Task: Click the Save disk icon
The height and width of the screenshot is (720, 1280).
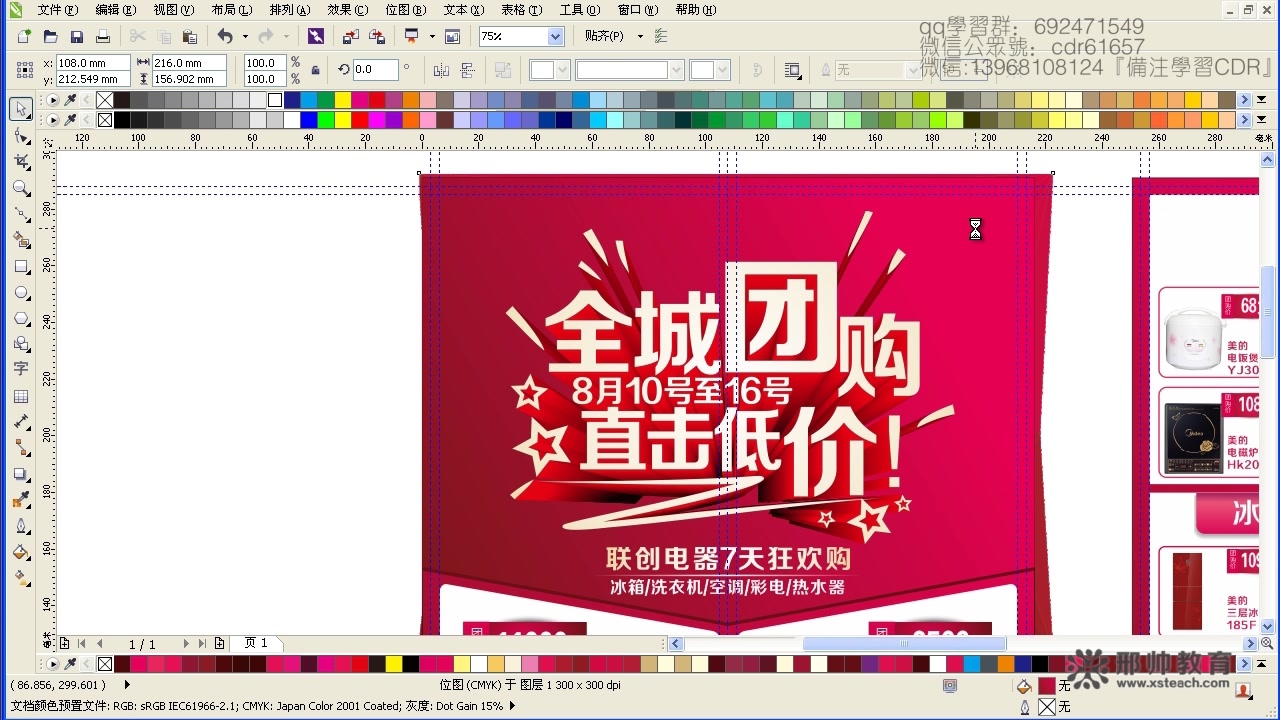Action: click(x=76, y=36)
